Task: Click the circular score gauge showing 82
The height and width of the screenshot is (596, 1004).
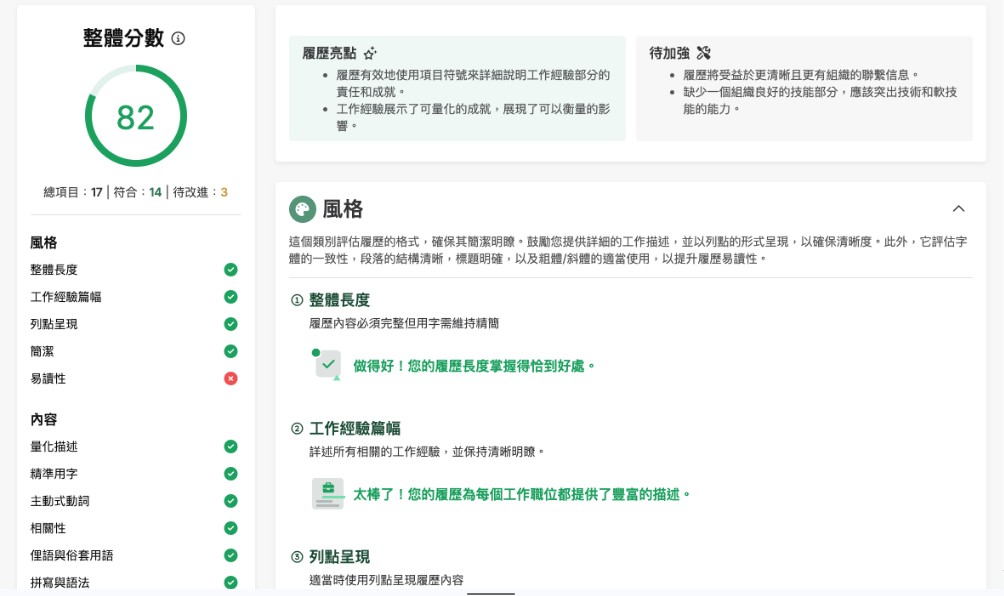Action: (x=135, y=117)
